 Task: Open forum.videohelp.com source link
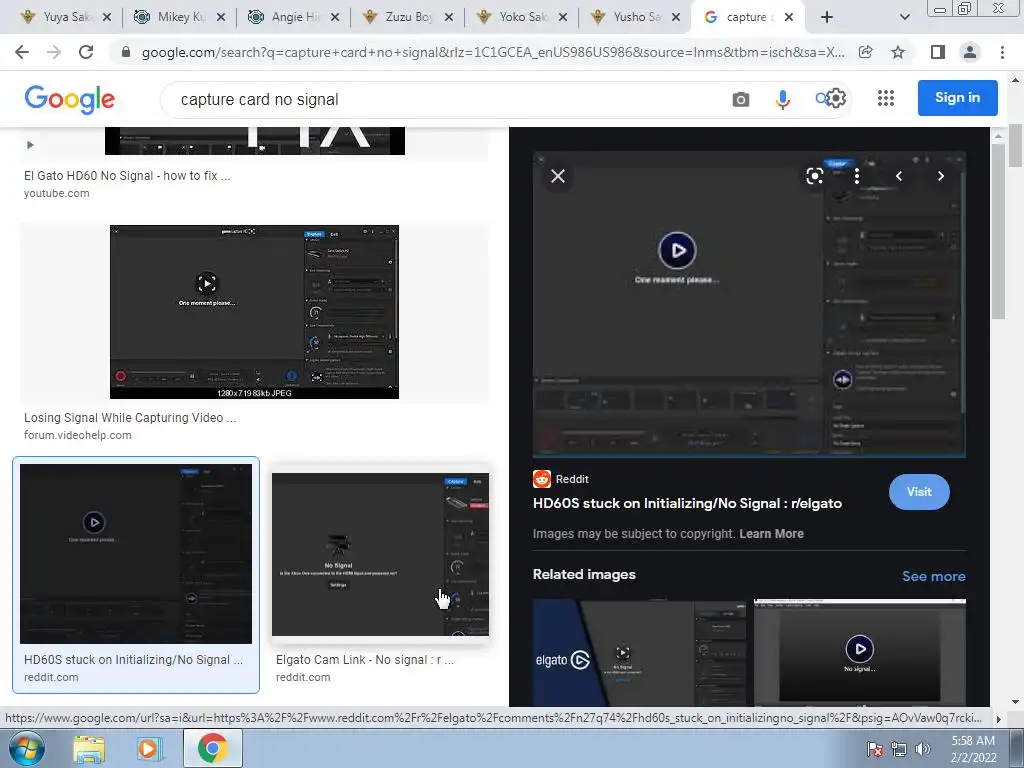78,435
